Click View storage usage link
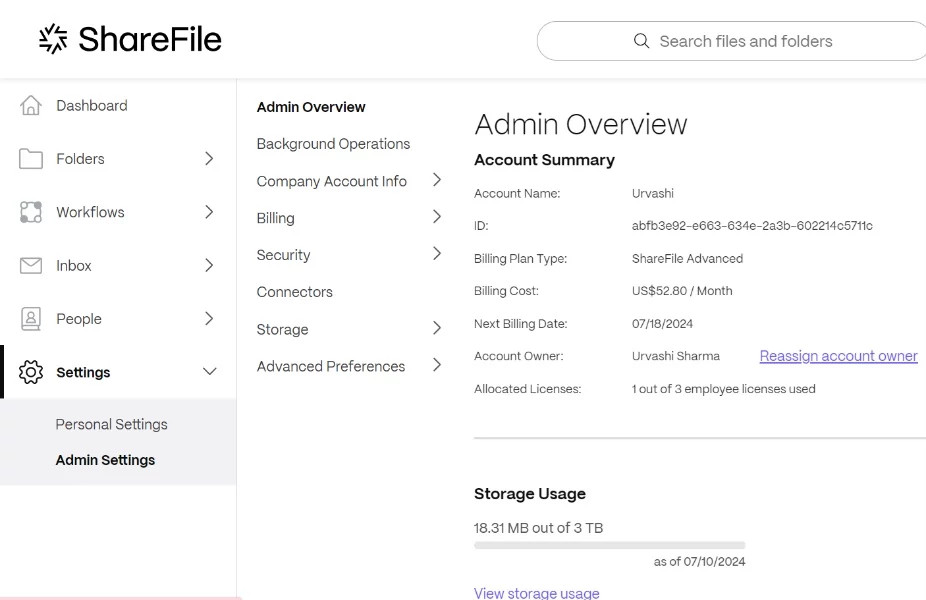 point(536,593)
